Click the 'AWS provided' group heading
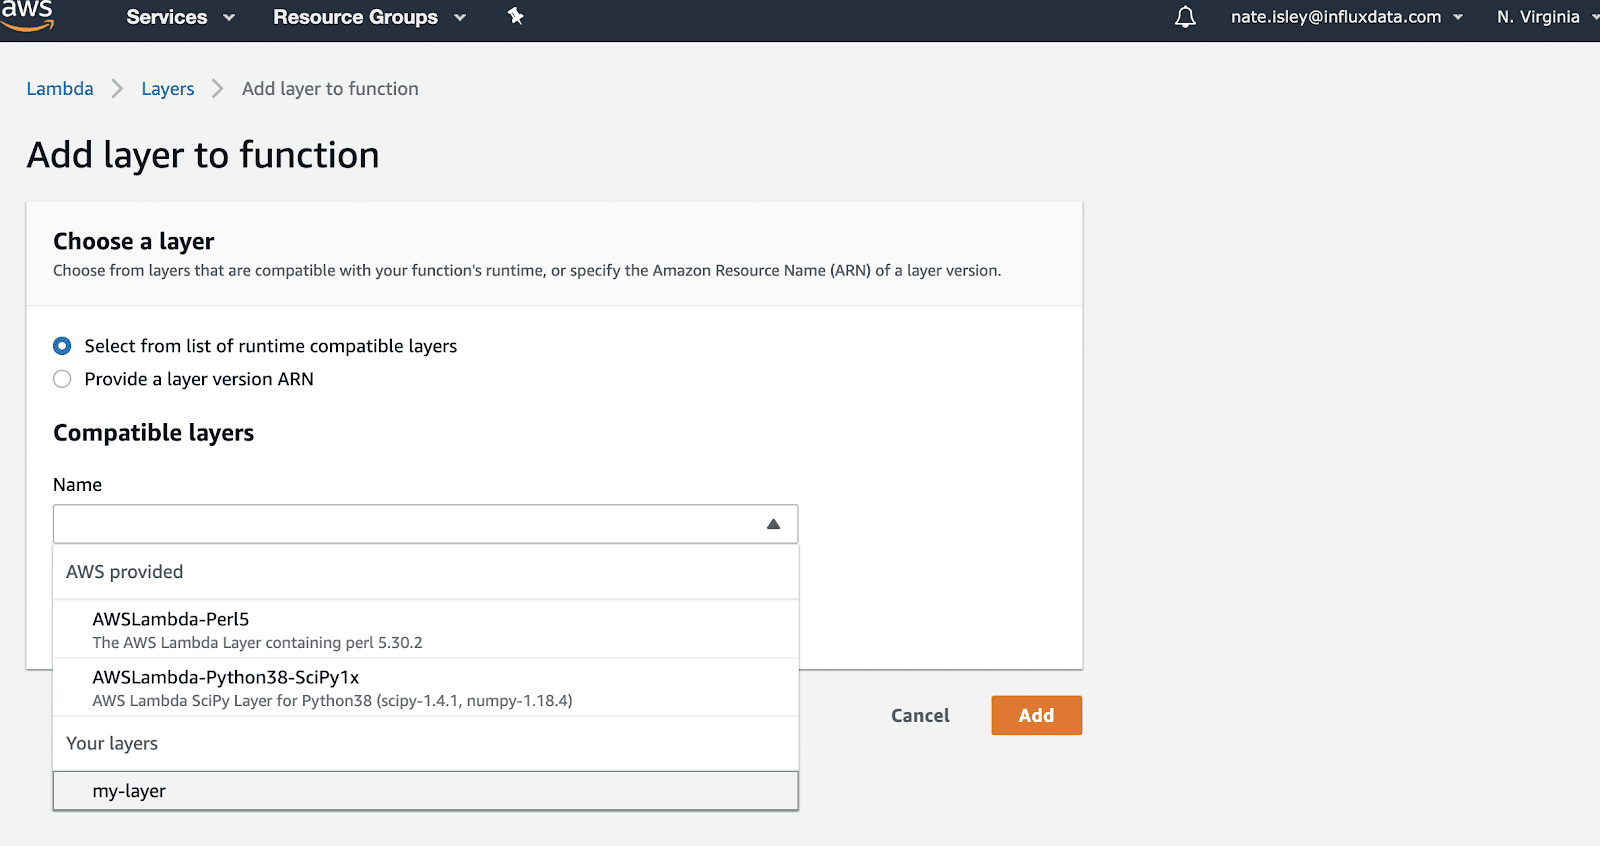 (x=125, y=572)
